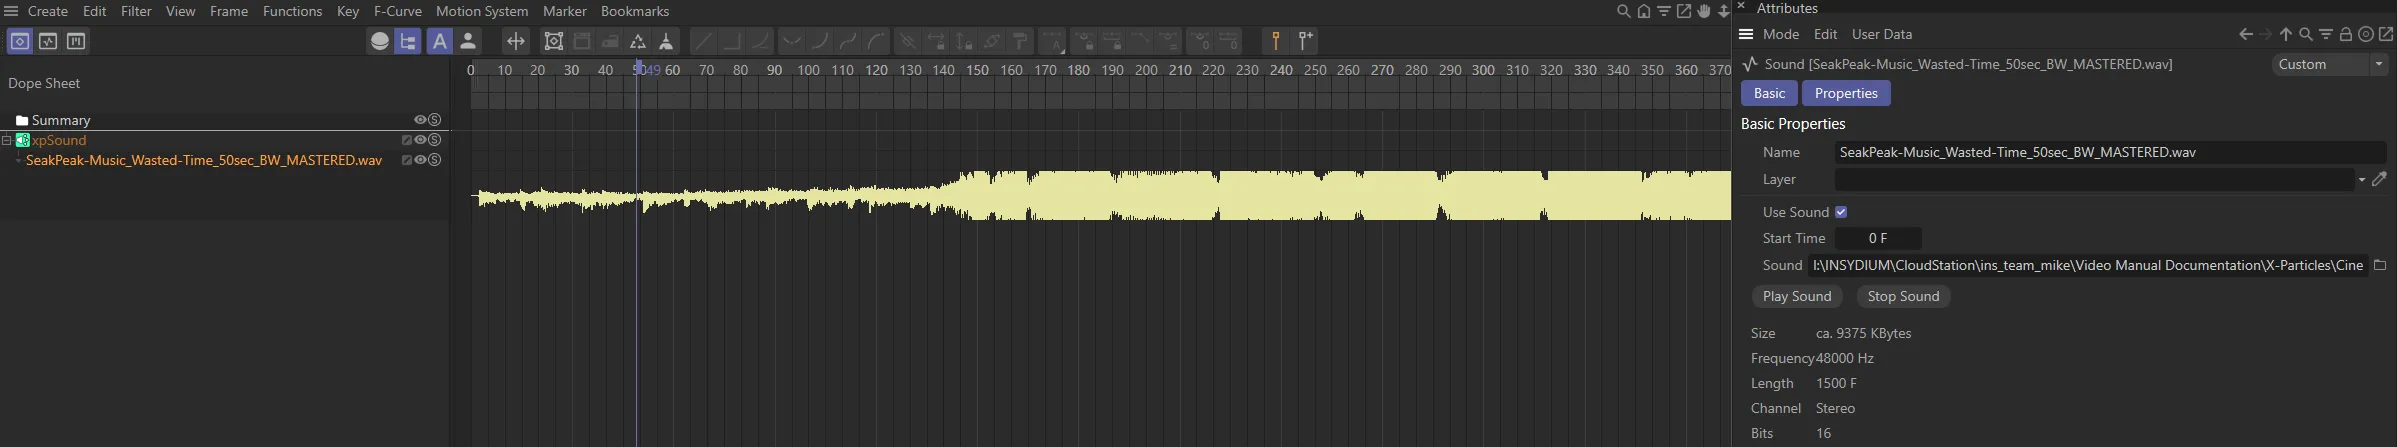Click the Sound file path field

2087,265
